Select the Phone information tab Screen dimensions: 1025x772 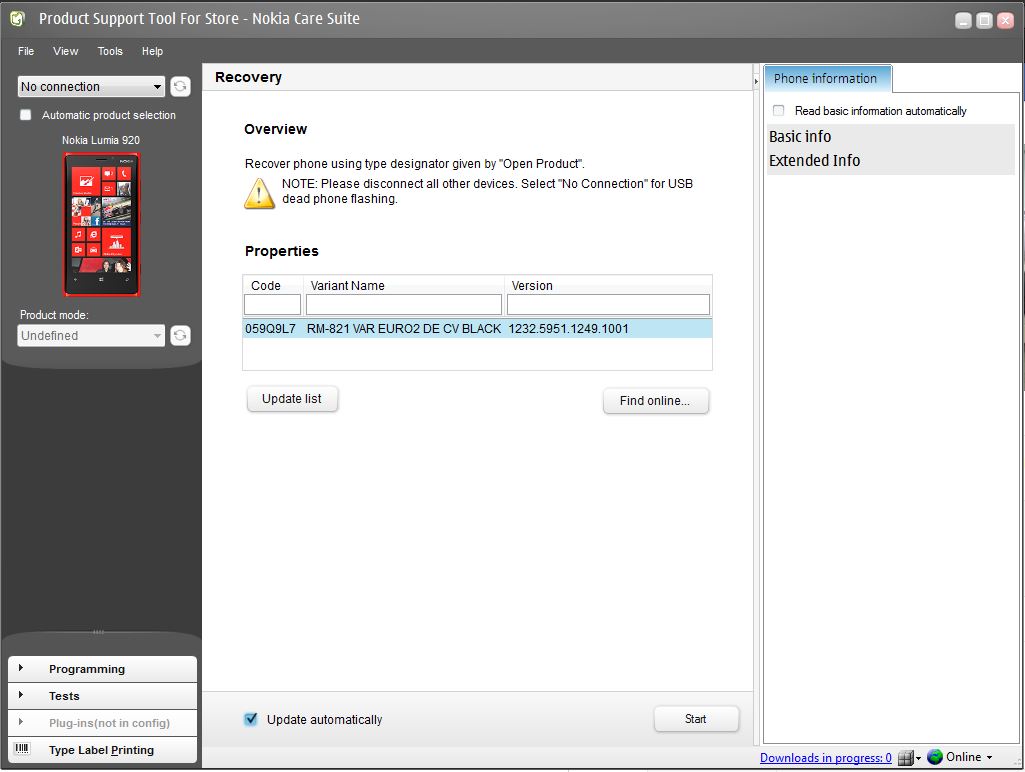[x=826, y=78]
